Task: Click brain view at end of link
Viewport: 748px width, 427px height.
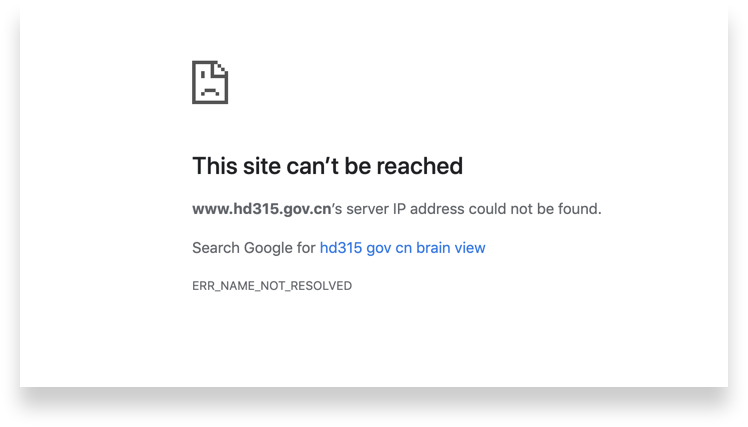Action: (451, 248)
